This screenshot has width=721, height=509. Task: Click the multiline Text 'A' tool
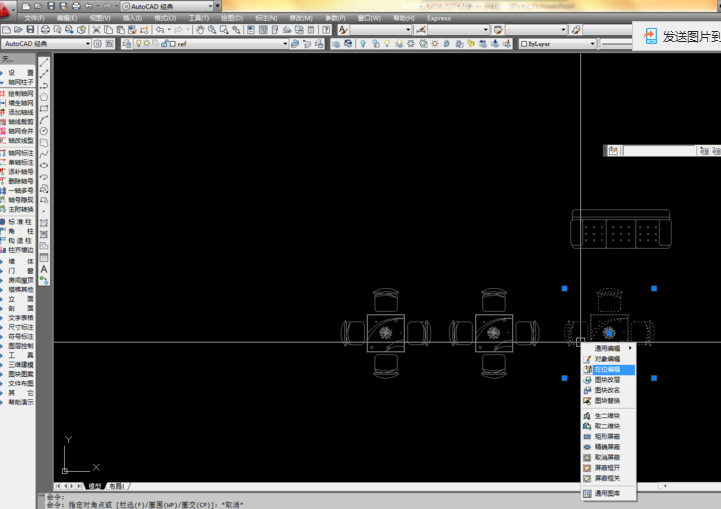tap(44, 269)
